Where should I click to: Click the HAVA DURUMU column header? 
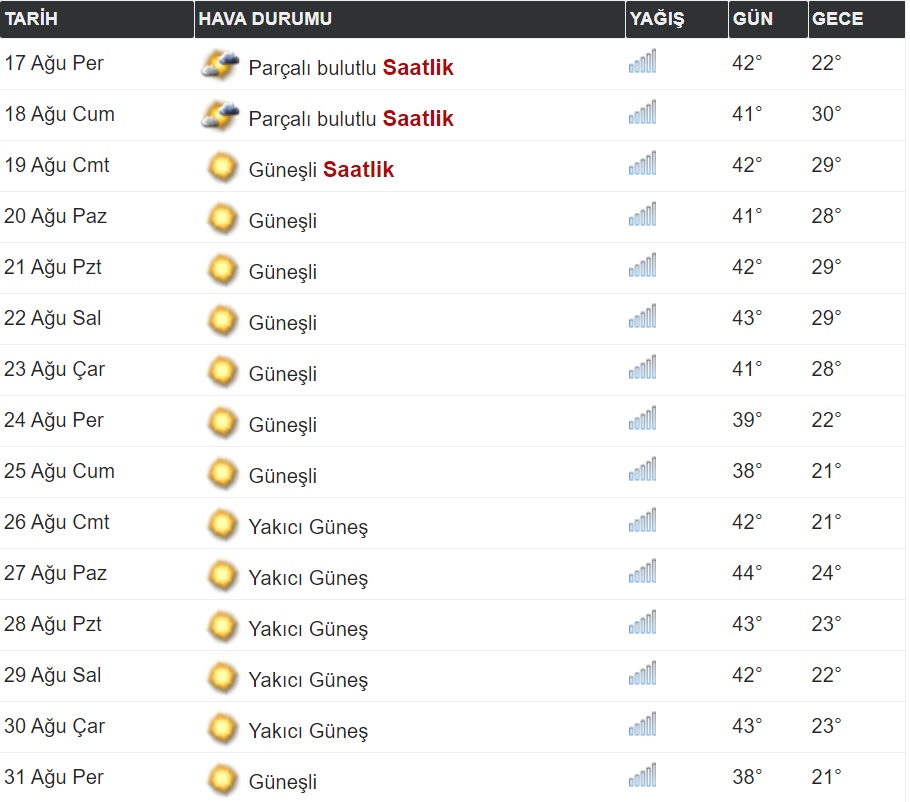(265, 19)
